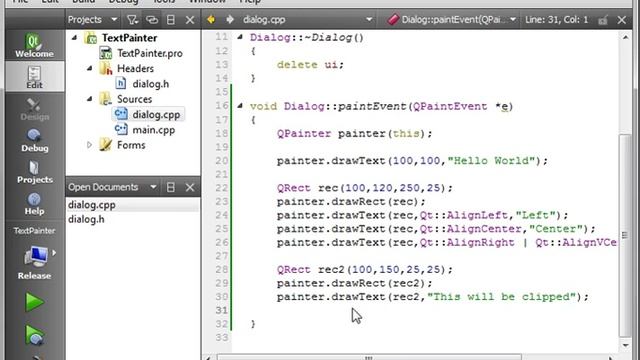Click the editor scroll down arrow
The height and width of the screenshot is (360, 640).
click(x=625, y=345)
